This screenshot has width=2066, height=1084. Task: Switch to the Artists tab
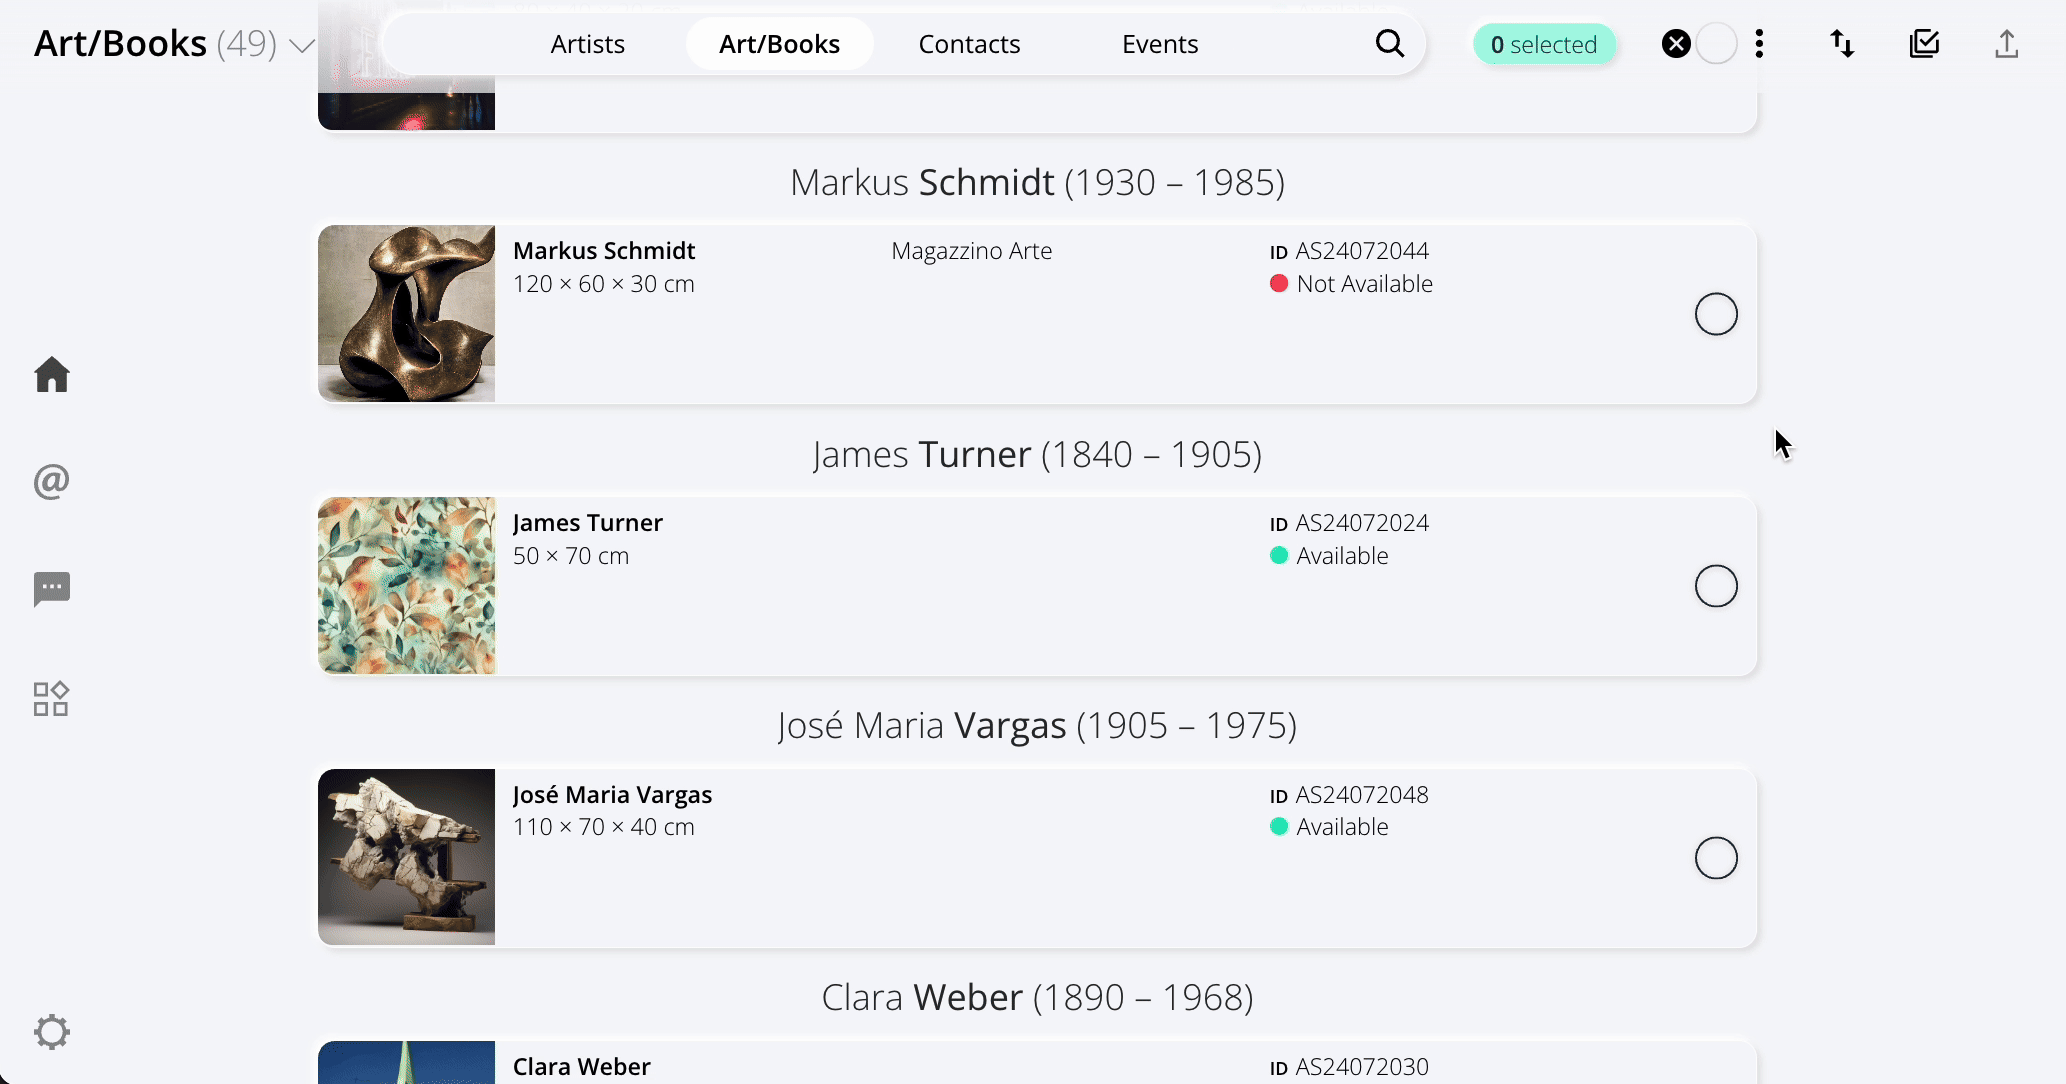587,44
